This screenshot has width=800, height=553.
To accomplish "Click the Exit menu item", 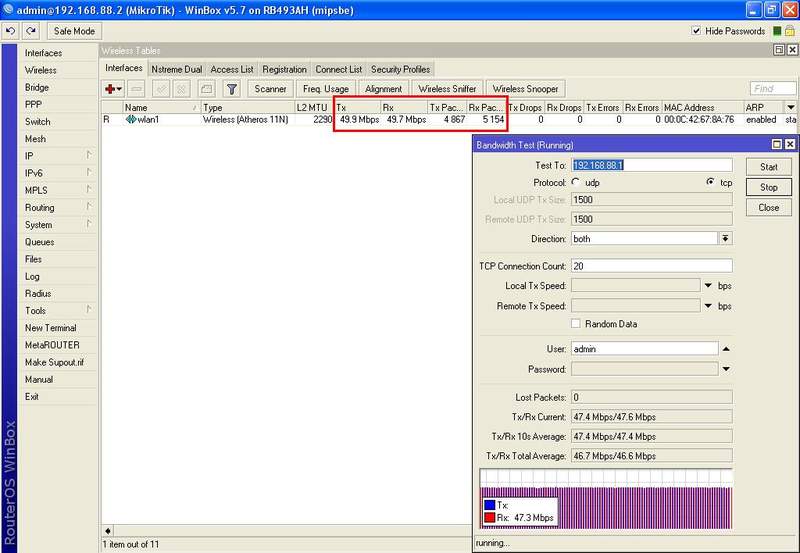I will [58, 396].
